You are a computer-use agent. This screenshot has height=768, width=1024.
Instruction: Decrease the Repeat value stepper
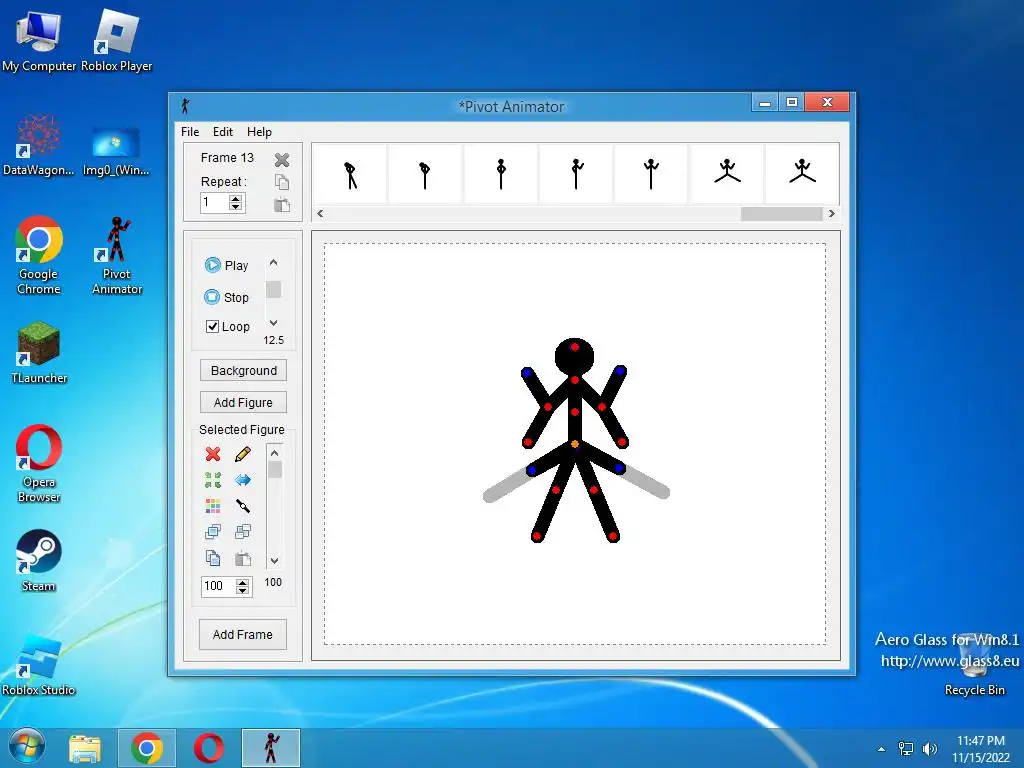(236, 207)
